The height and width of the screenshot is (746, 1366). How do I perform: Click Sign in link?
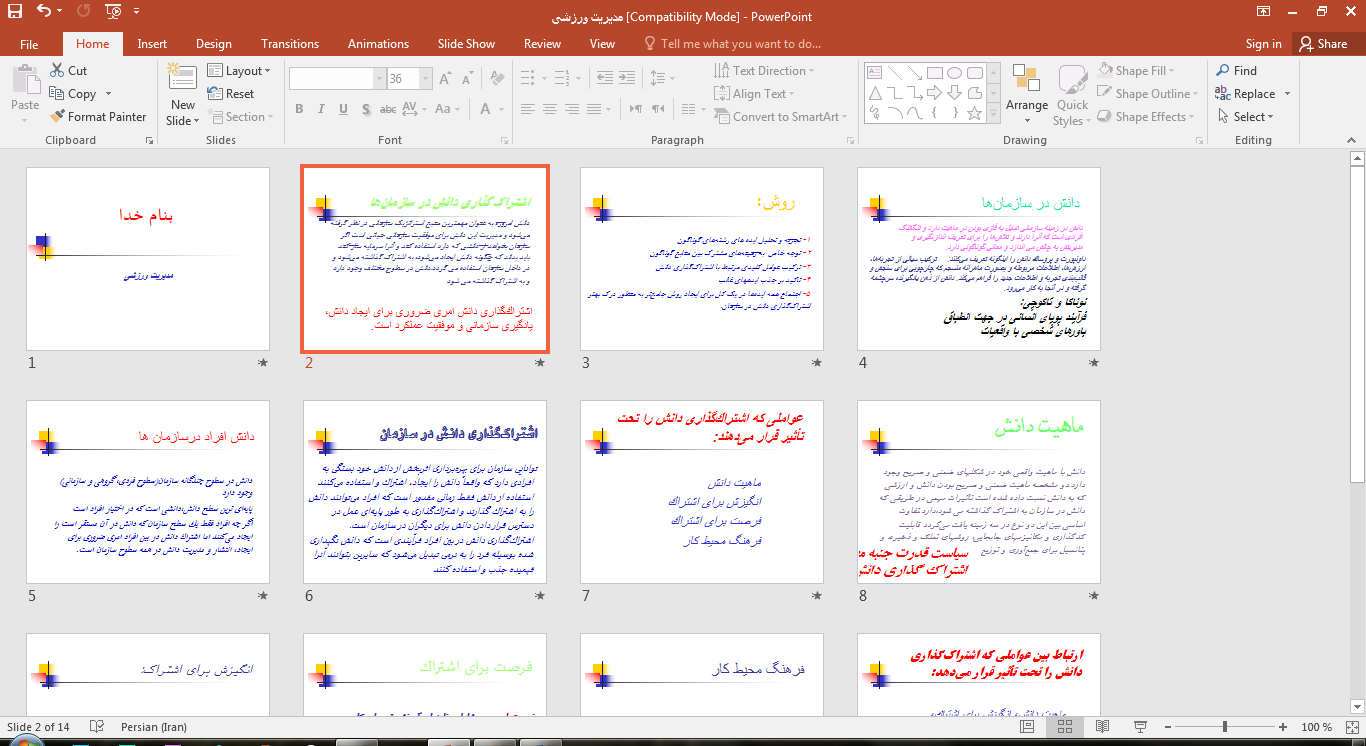(1263, 44)
